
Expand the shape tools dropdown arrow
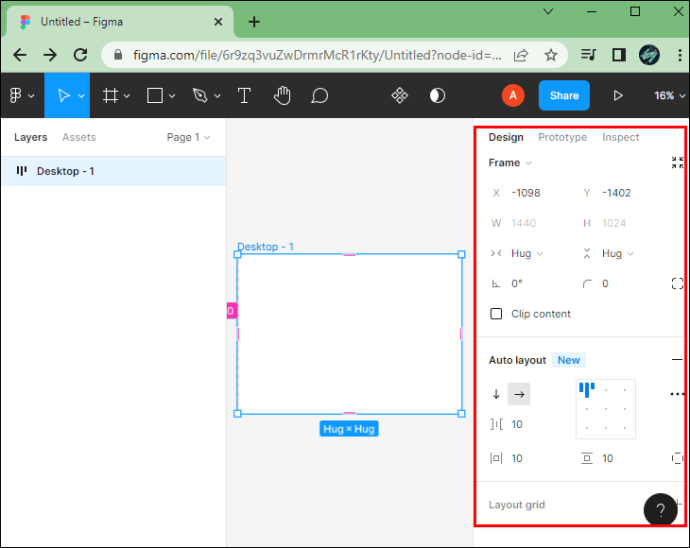click(x=172, y=96)
